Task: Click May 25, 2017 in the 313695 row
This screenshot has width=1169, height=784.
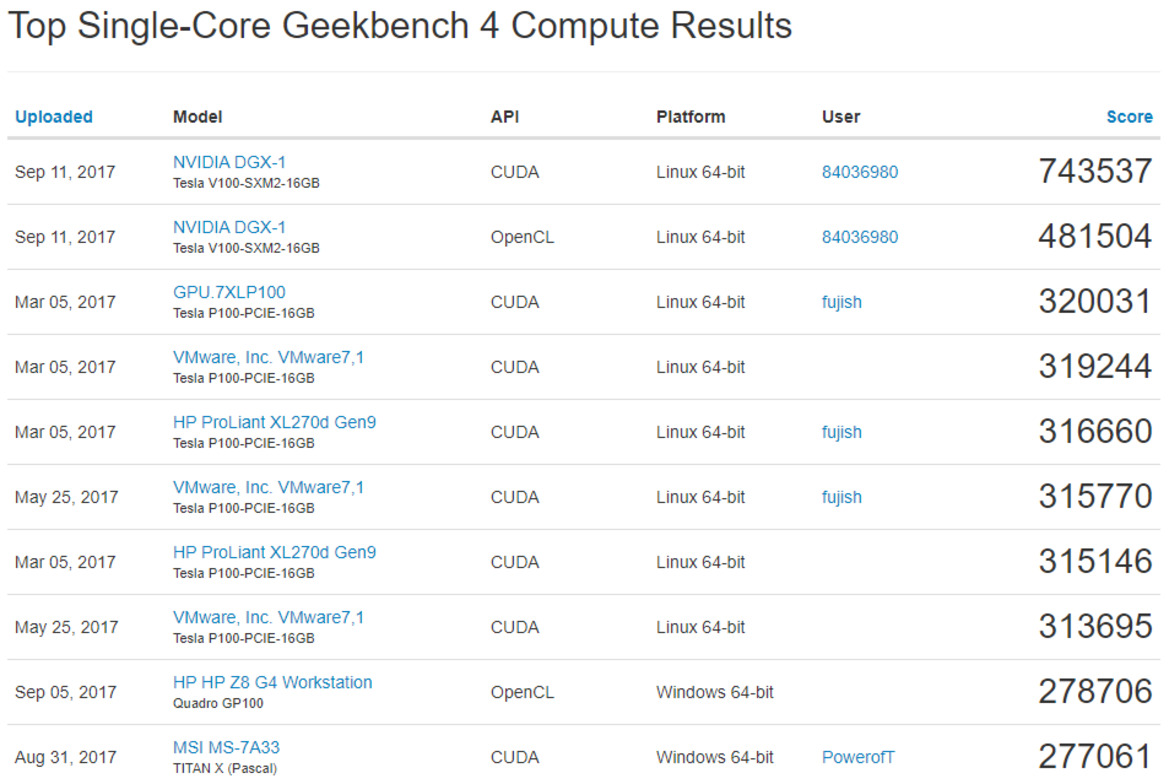Action: pos(66,627)
